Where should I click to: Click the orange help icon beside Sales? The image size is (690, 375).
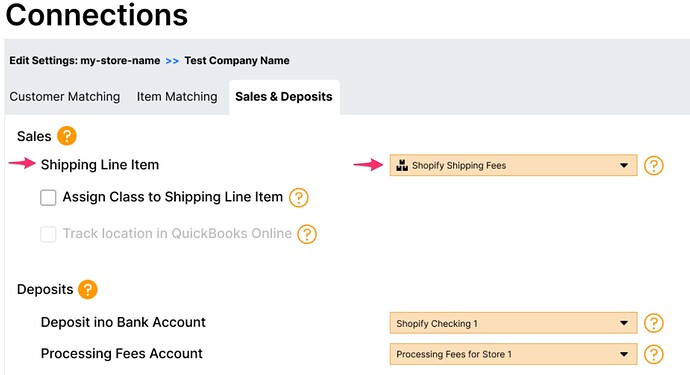(67, 136)
